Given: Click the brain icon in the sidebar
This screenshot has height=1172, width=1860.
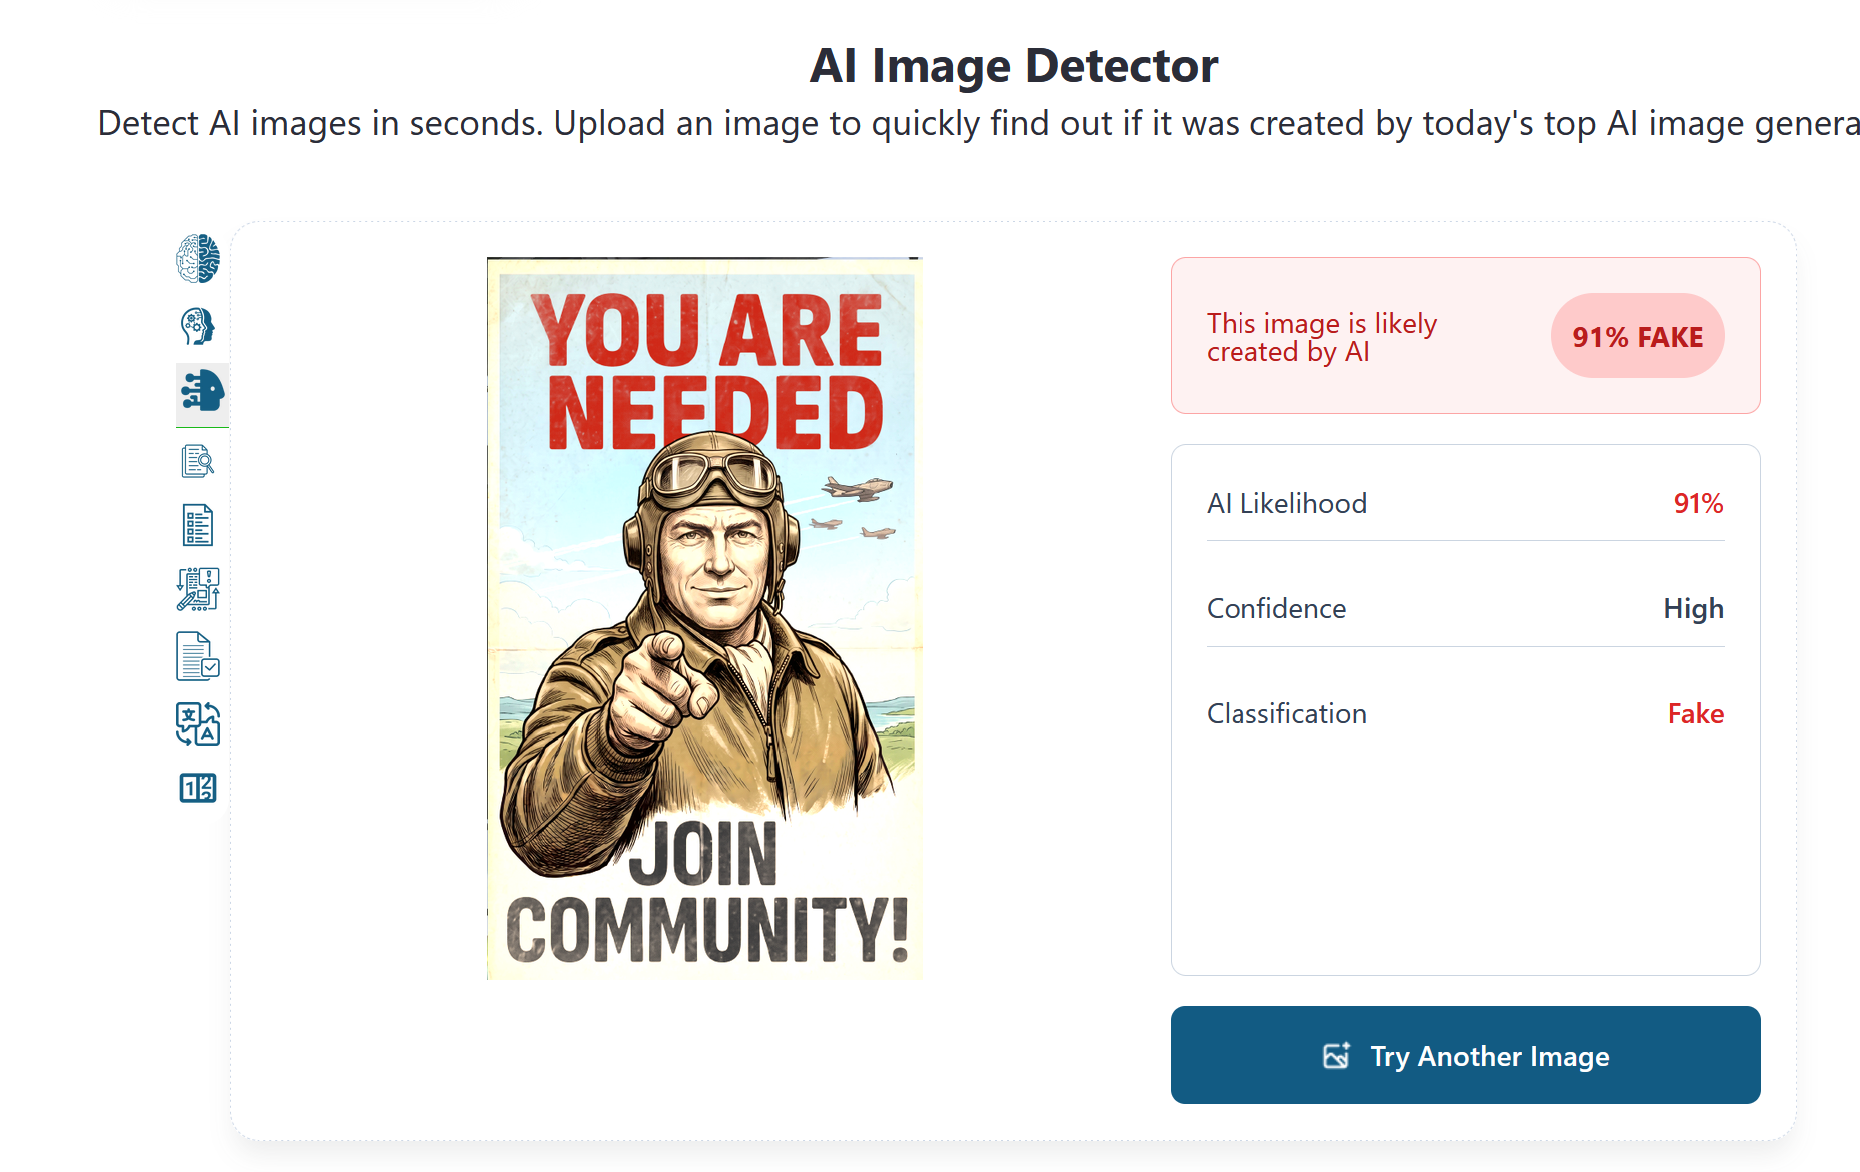Looking at the screenshot, I should (198, 259).
